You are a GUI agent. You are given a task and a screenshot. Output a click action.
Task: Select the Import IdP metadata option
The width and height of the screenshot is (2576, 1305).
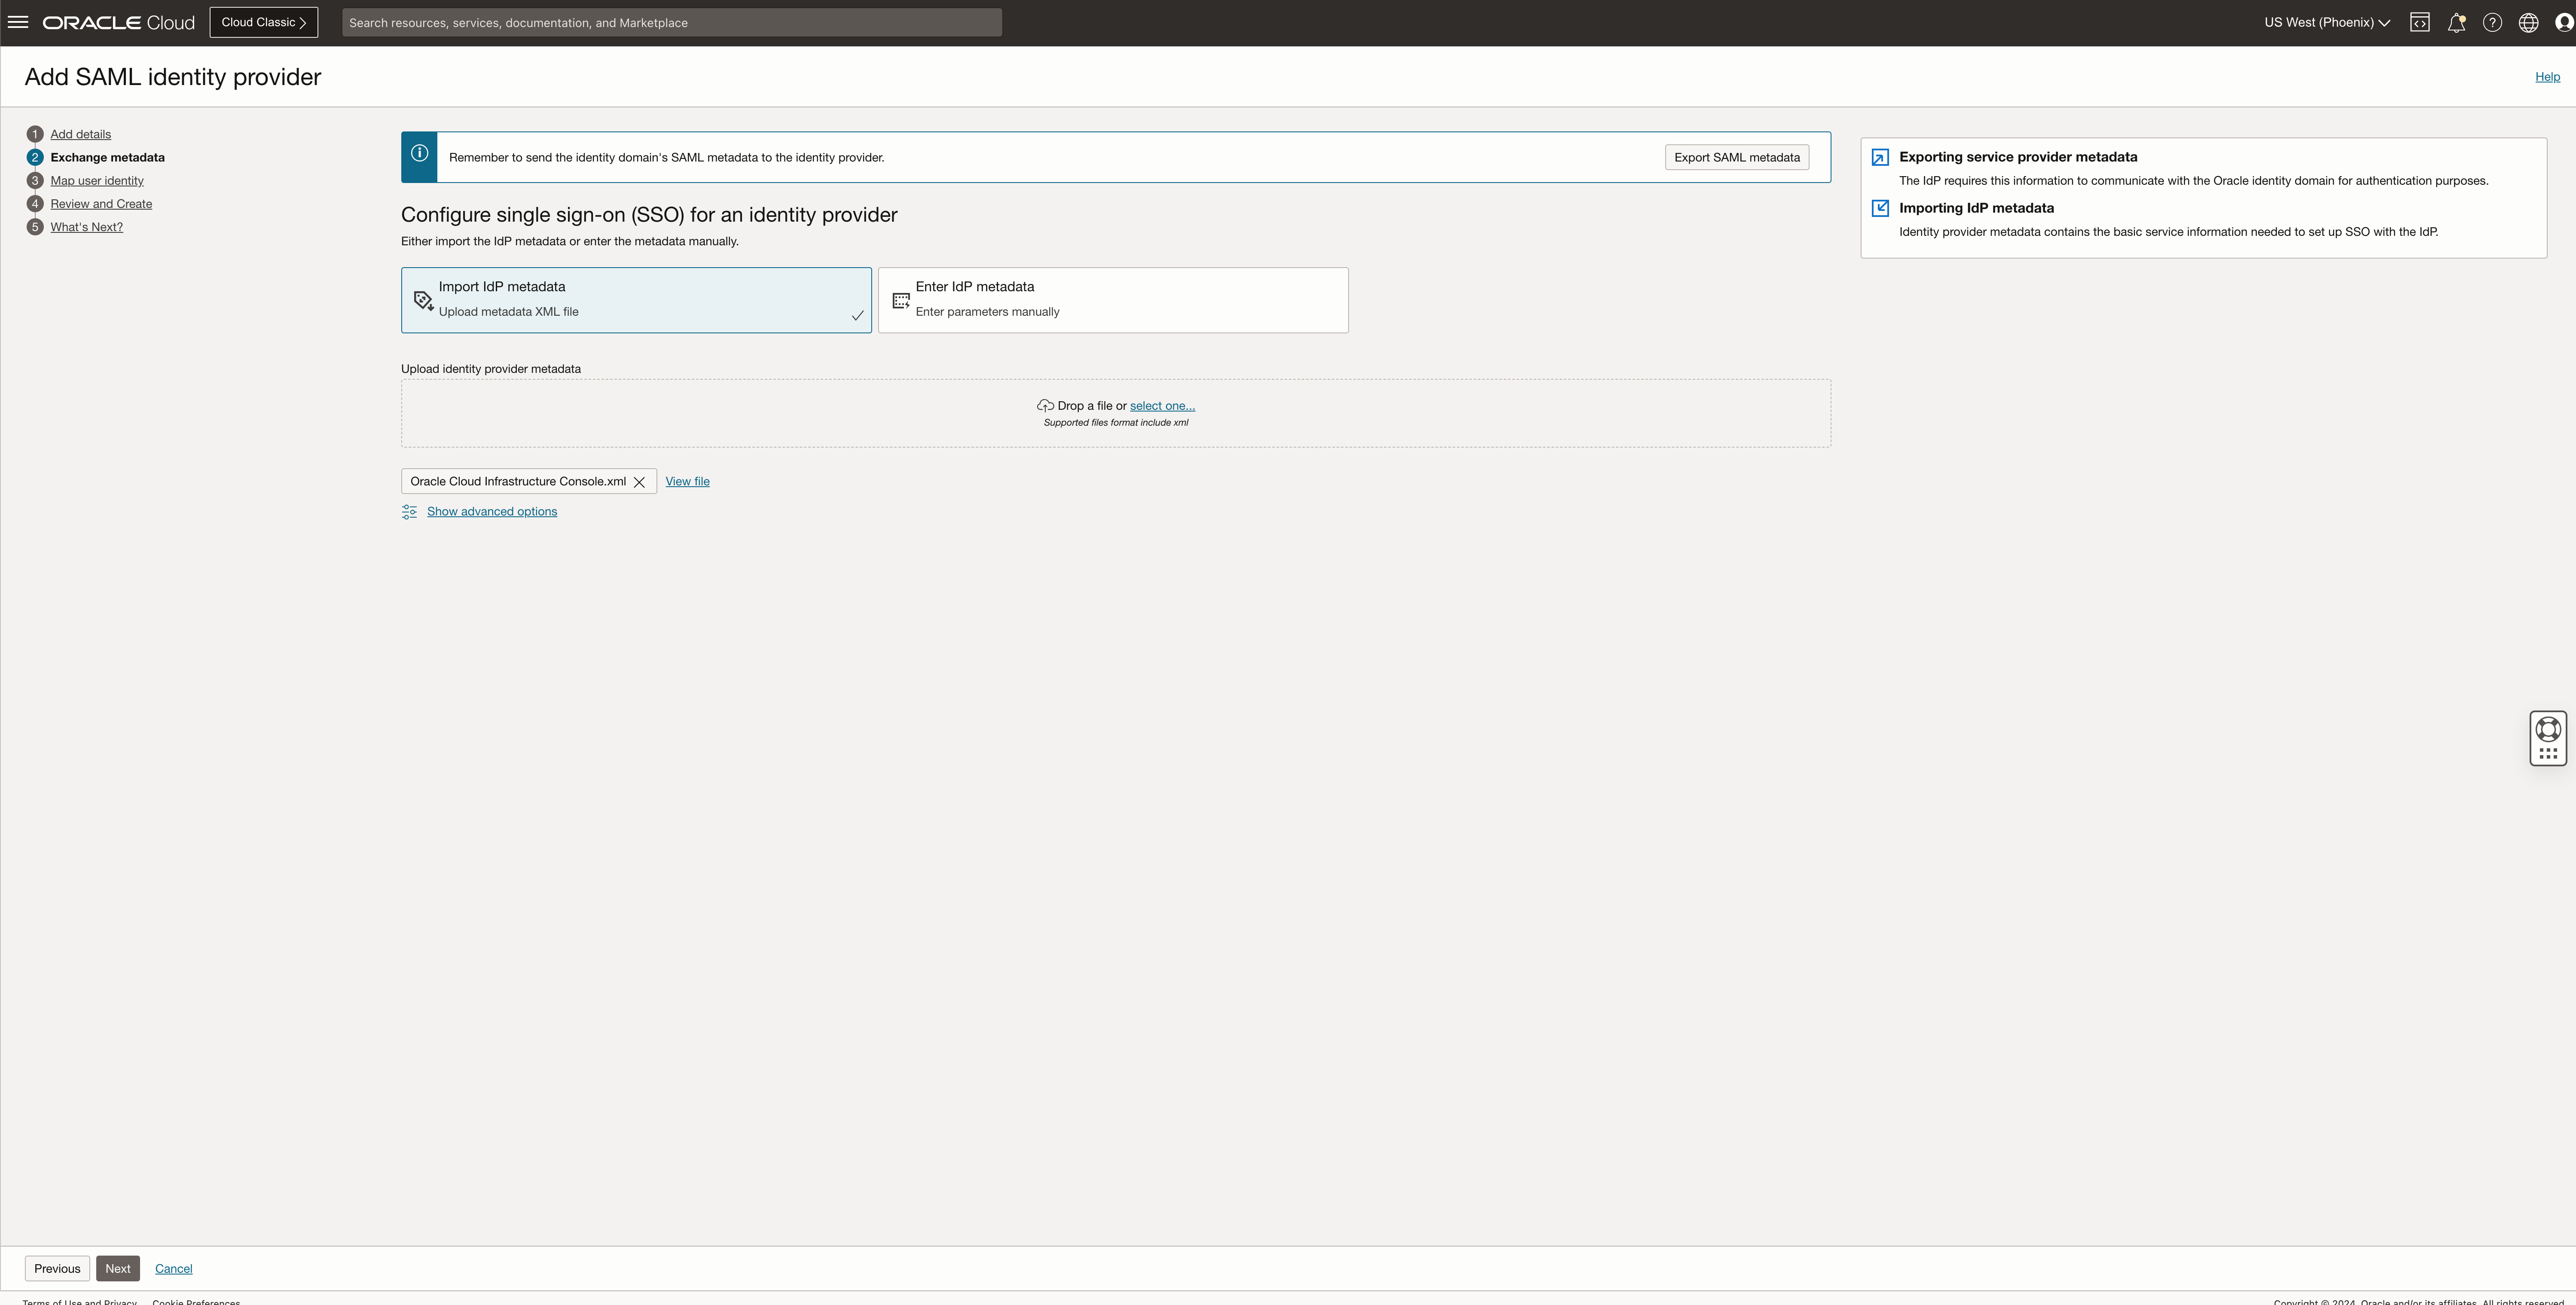[636, 299]
